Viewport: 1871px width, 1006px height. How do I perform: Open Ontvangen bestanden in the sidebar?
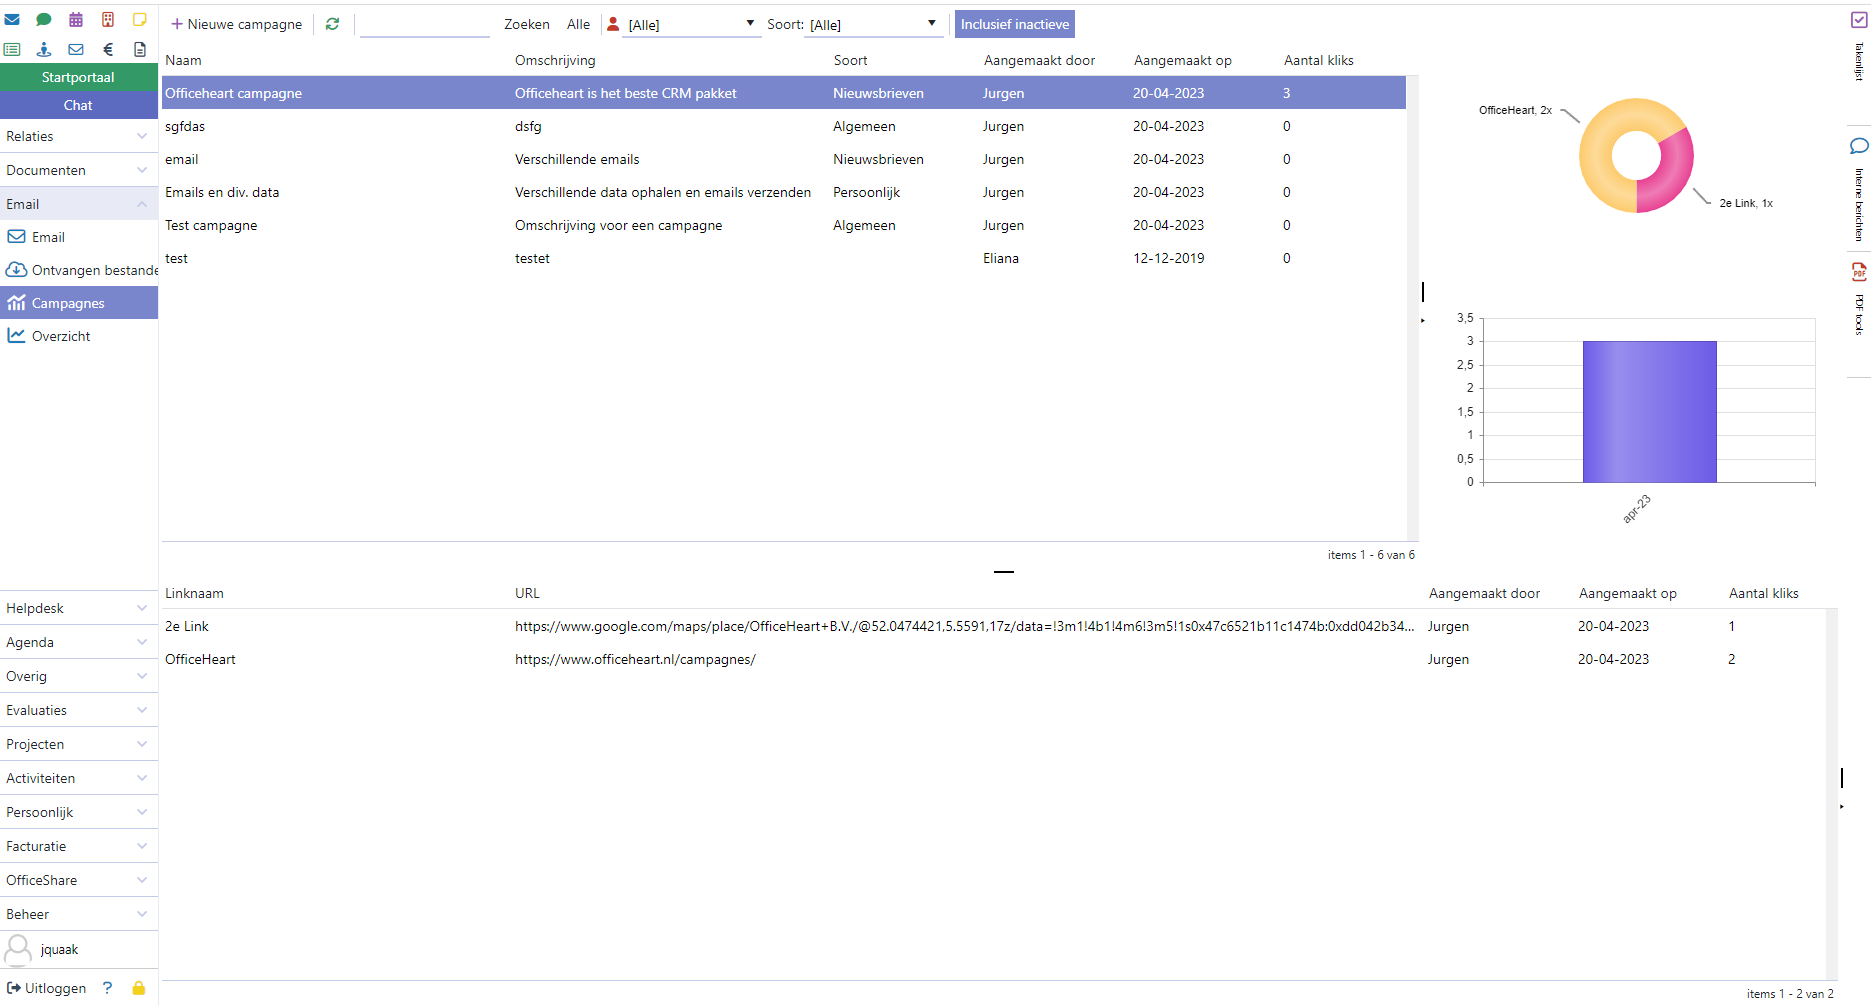click(x=79, y=270)
